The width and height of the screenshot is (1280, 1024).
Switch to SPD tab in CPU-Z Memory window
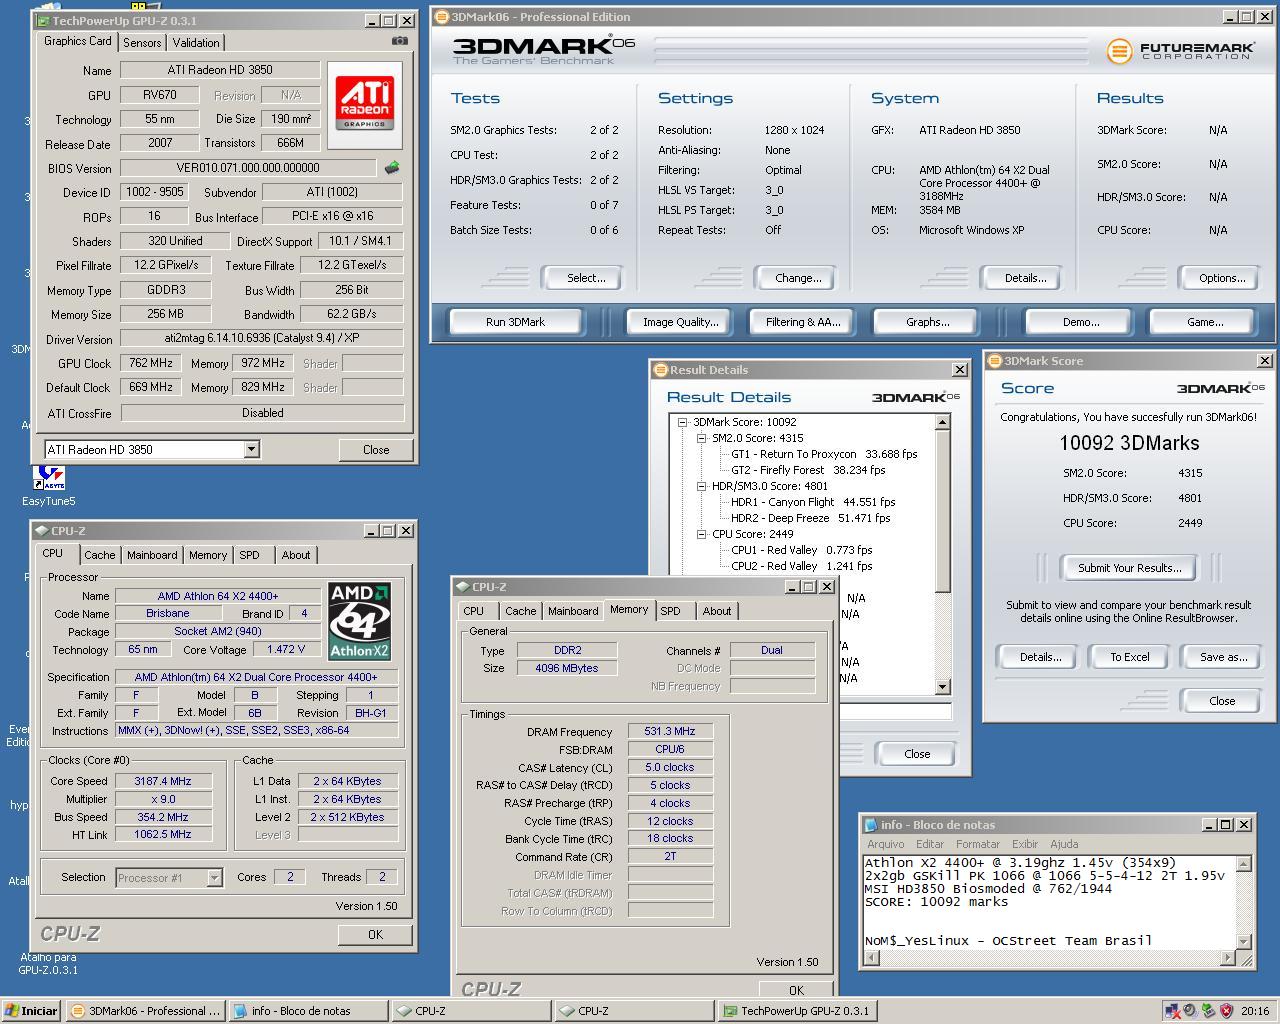pyautogui.click(x=671, y=611)
